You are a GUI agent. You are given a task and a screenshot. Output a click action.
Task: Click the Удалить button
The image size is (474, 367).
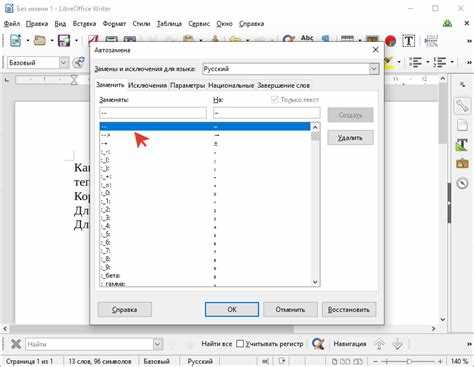350,137
